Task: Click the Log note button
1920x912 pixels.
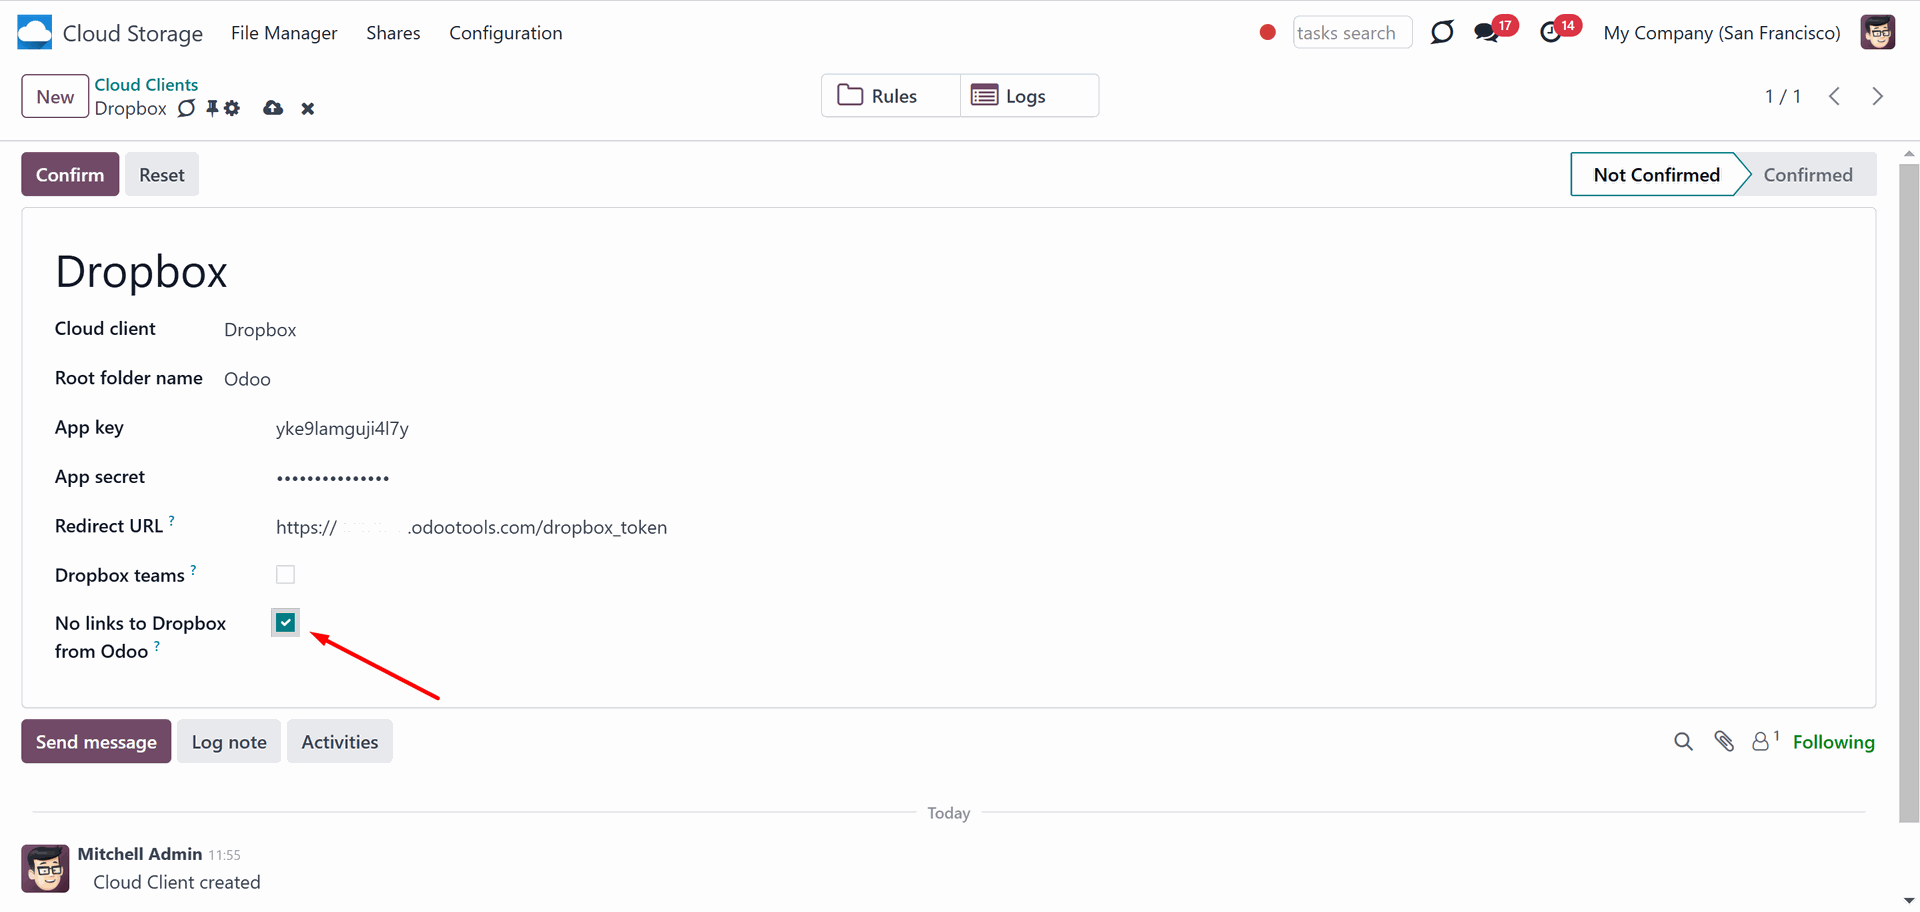Action: tap(229, 741)
